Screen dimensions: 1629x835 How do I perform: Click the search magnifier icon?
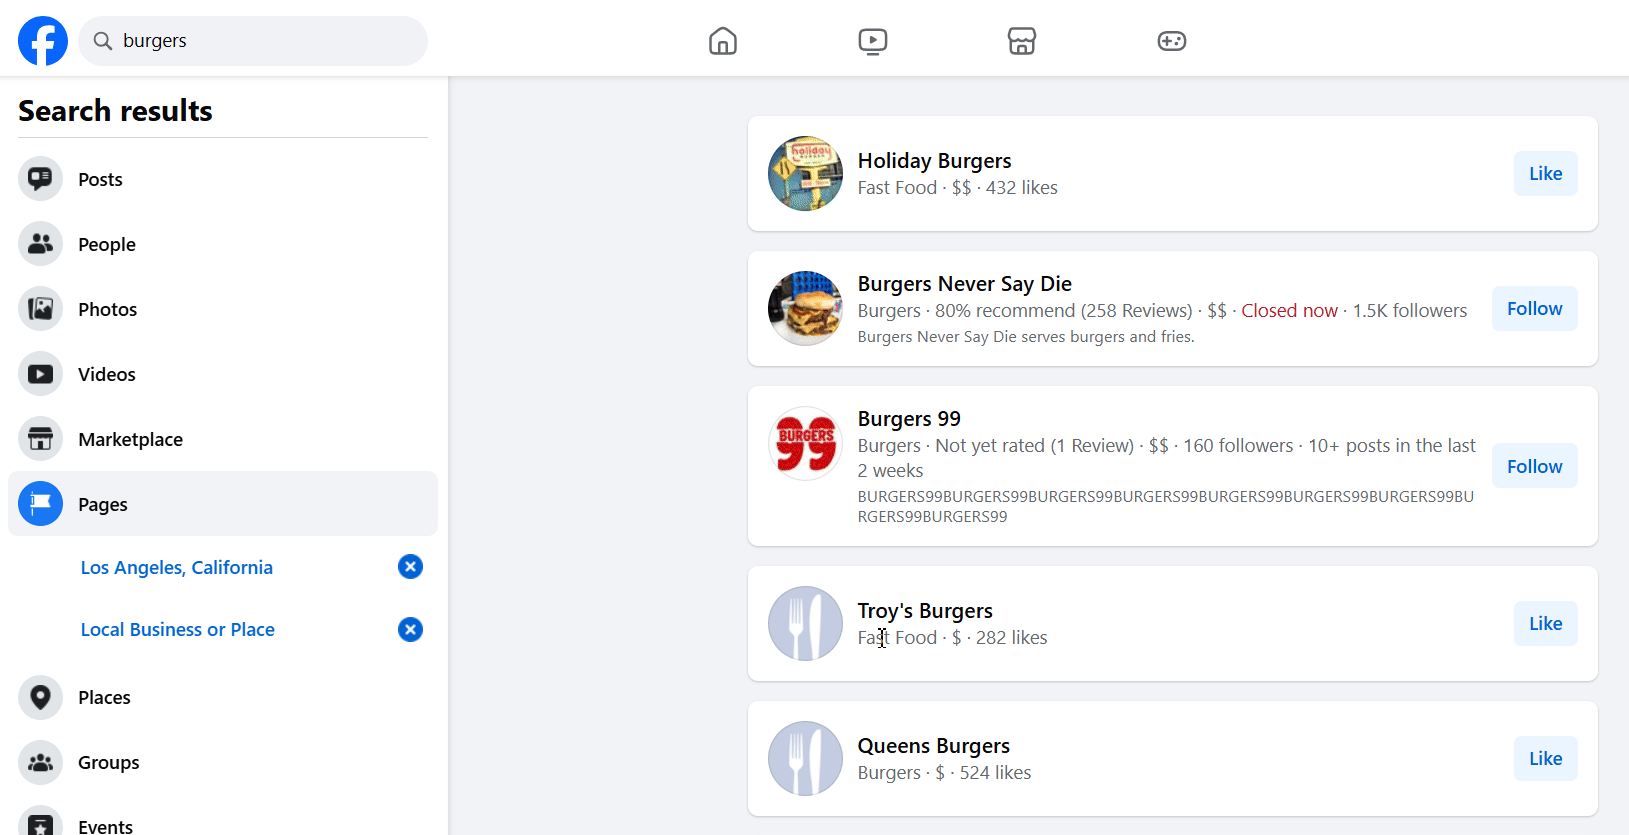point(102,41)
